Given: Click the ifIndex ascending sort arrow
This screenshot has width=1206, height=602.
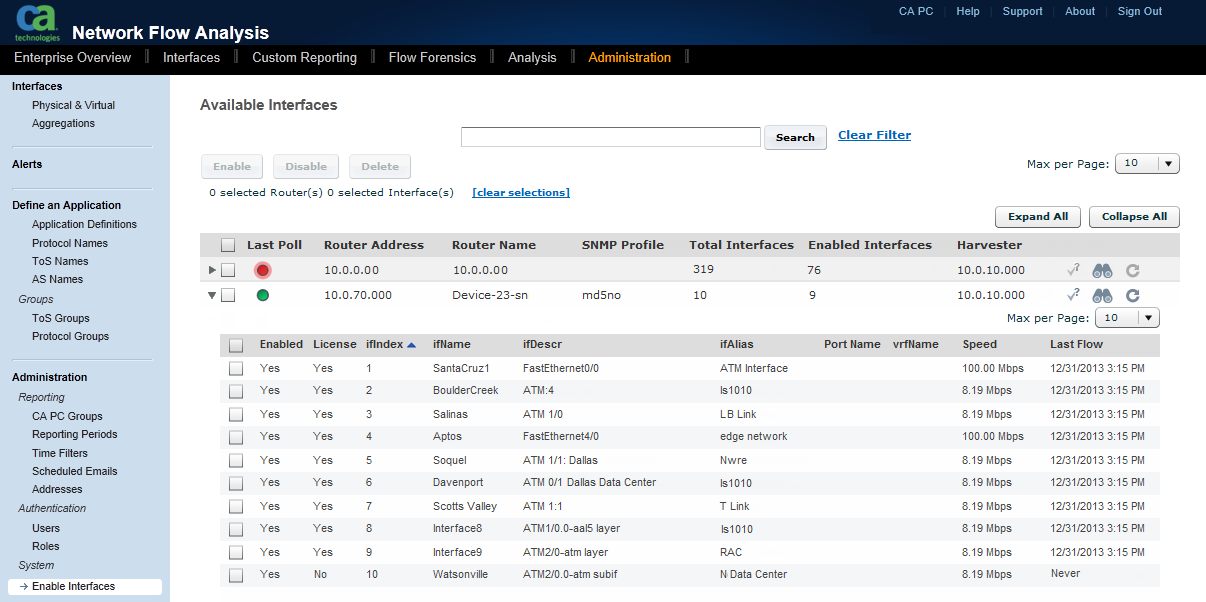Looking at the screenshot, I should [x=411, y=345].
